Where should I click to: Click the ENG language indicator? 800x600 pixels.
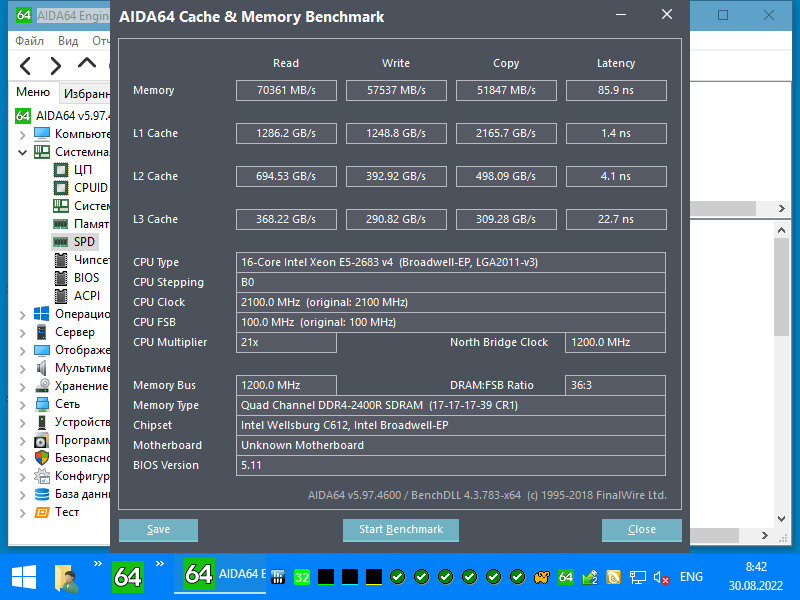tap(691, 577)
